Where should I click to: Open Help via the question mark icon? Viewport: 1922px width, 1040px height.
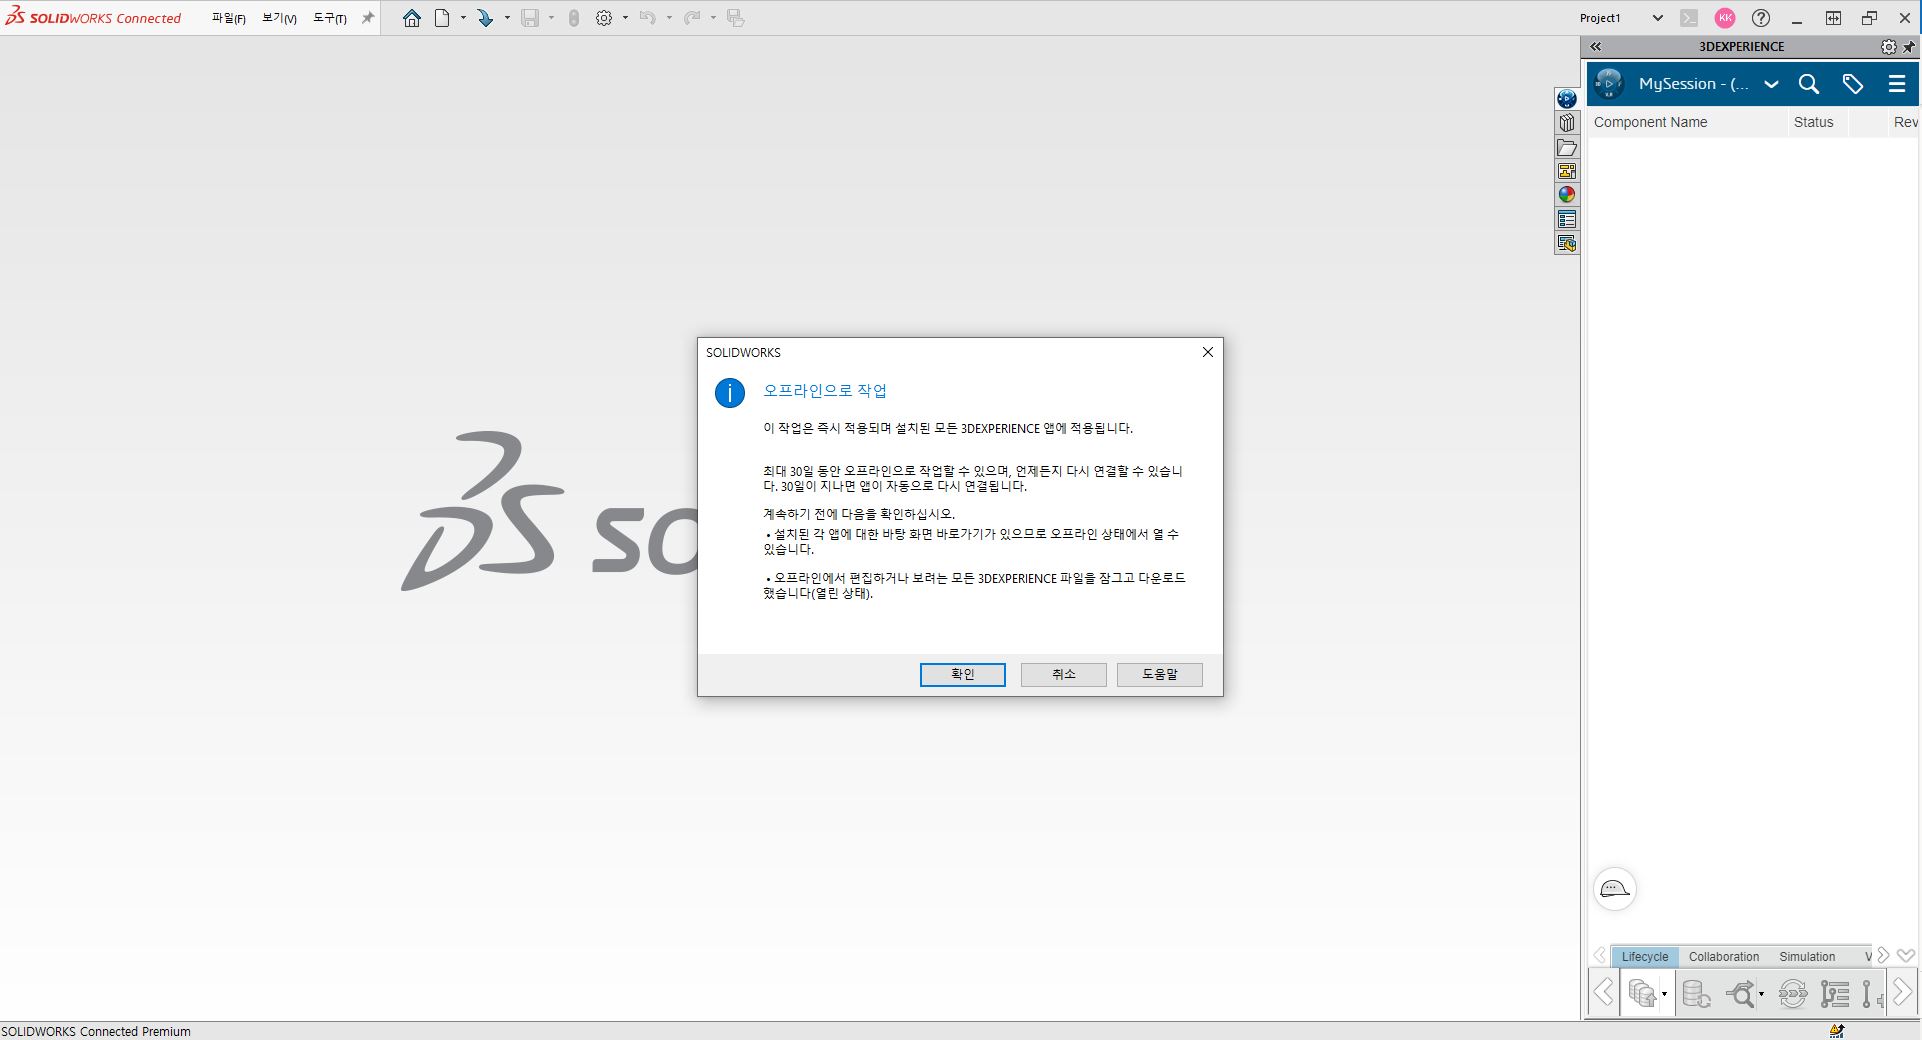click(x=1761, y=18)
